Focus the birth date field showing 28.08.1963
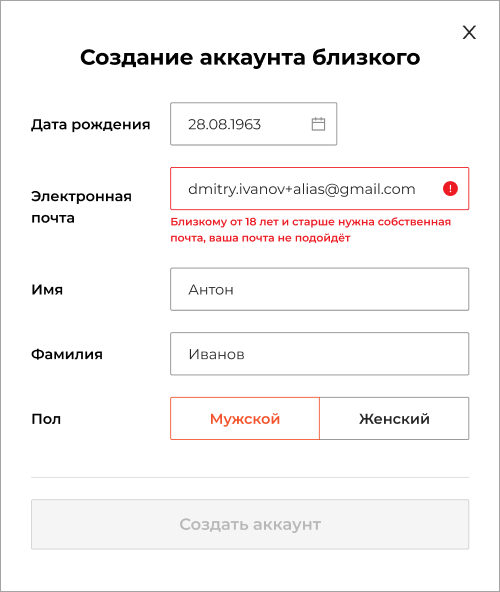 [253, 124]
